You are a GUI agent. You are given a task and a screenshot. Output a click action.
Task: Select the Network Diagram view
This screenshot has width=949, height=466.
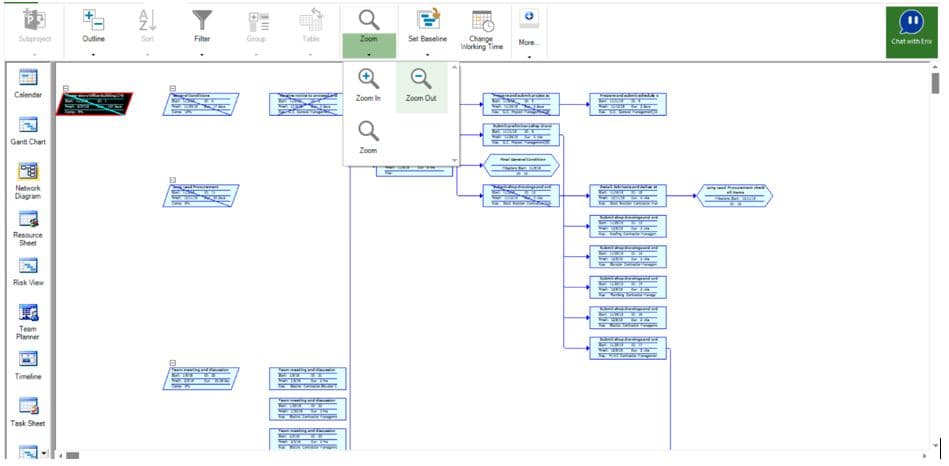pos(28,181)
